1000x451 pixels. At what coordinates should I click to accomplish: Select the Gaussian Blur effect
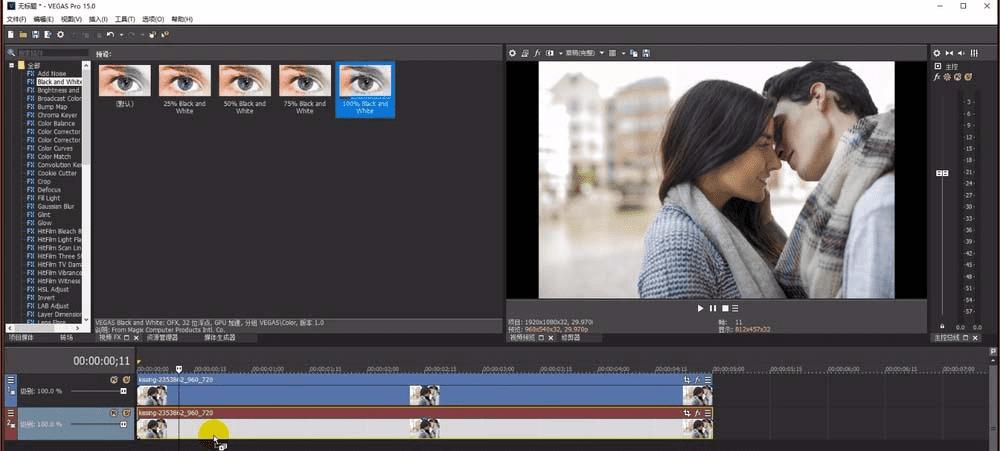tap(56, 206)
